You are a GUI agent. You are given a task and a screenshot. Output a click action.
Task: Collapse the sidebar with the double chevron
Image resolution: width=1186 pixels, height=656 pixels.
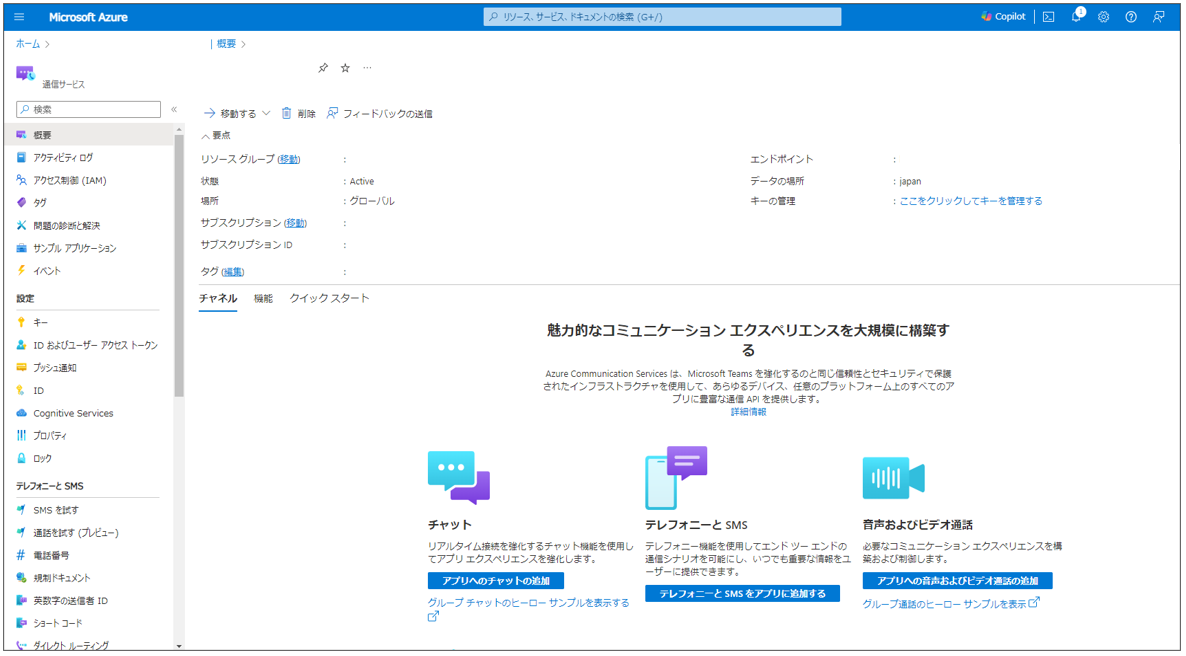(x=174, y=109)
